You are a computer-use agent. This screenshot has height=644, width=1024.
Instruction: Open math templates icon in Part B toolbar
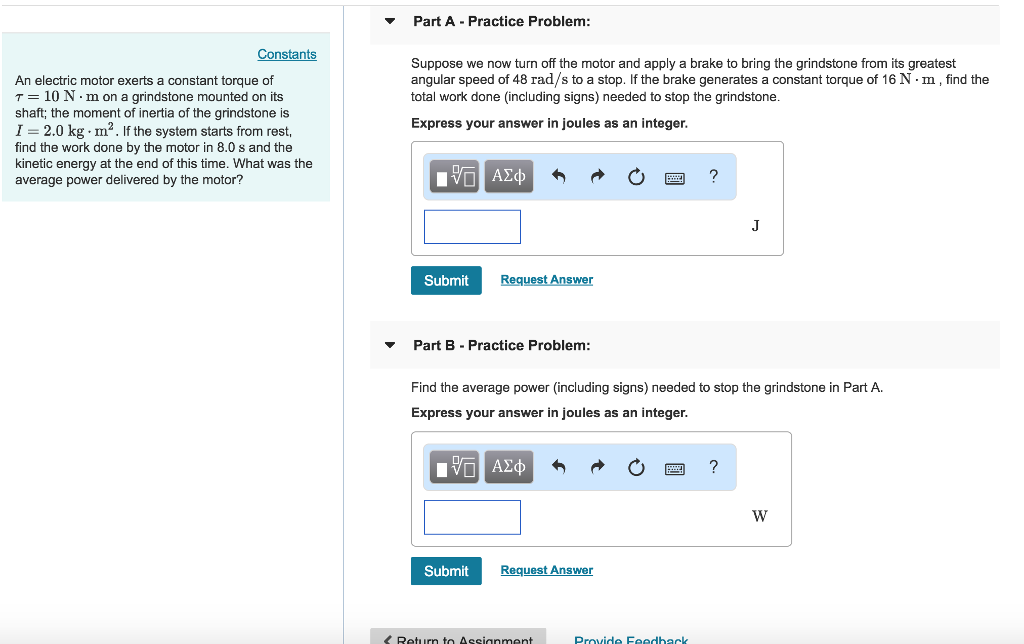pos(455,467)
